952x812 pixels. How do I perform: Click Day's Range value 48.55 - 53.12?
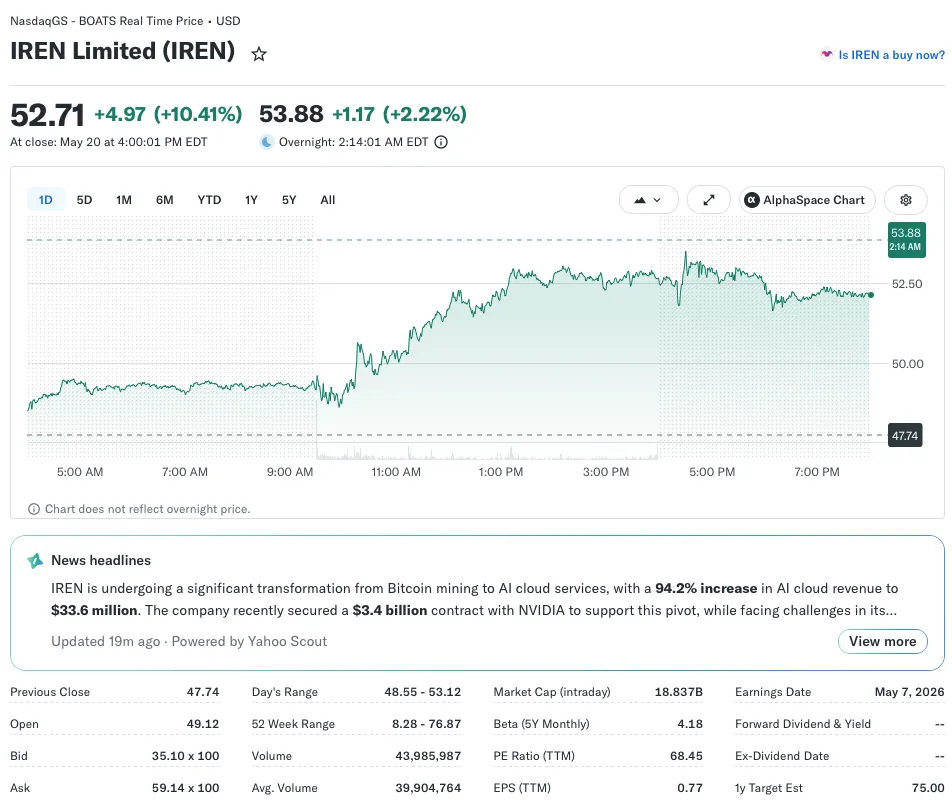[x=423, y=692]
